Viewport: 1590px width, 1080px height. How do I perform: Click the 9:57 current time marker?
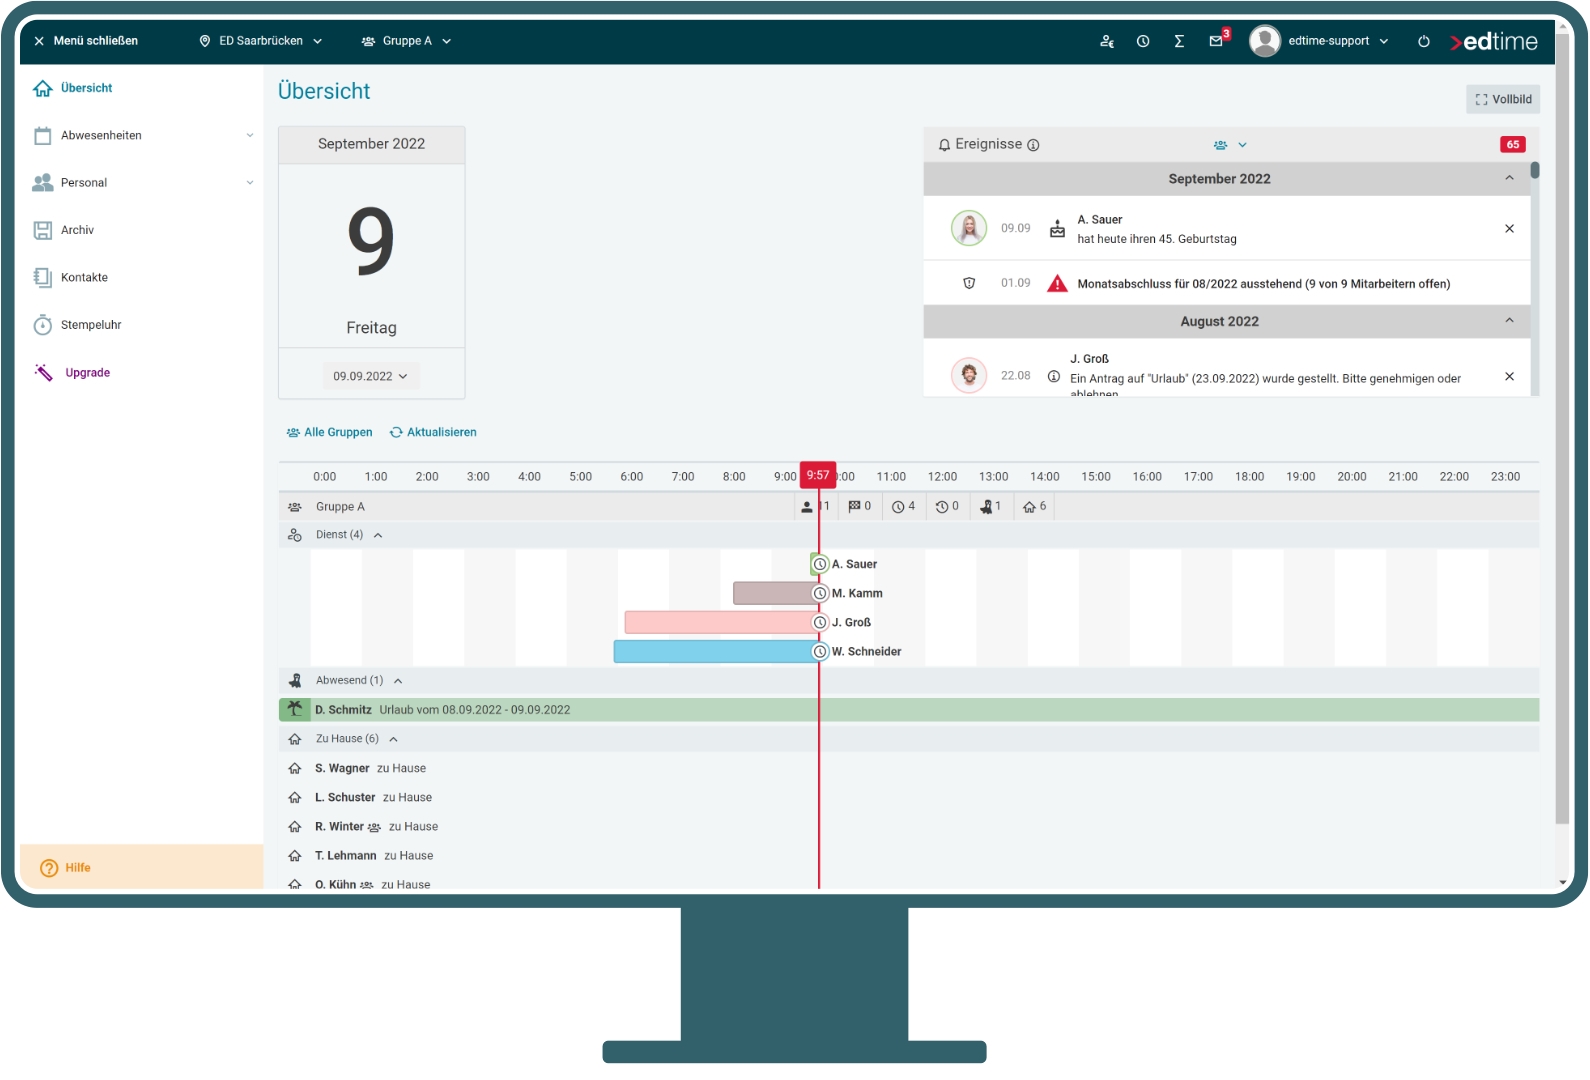[818, 476]
